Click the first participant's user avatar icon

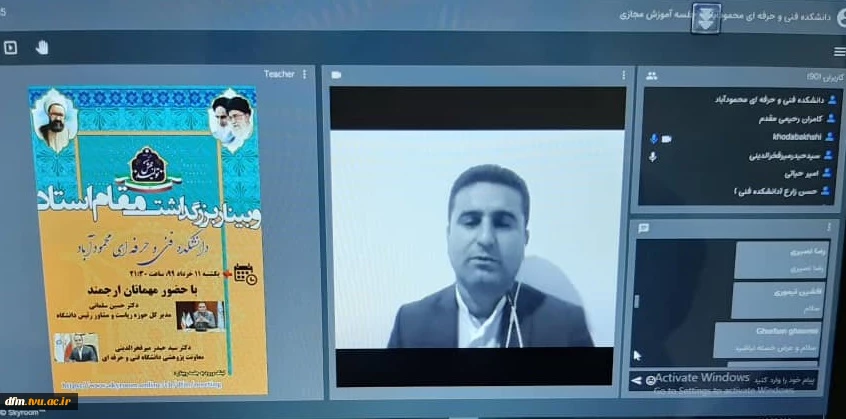pos(831,100)
